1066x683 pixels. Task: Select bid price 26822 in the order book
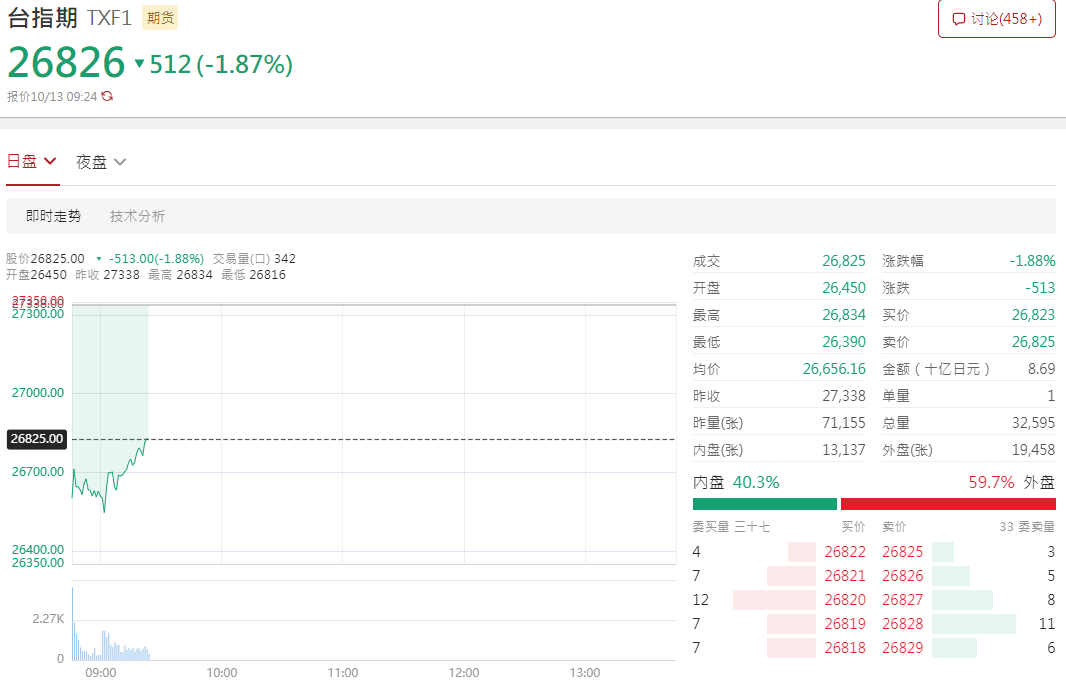[x=845, y=552]
